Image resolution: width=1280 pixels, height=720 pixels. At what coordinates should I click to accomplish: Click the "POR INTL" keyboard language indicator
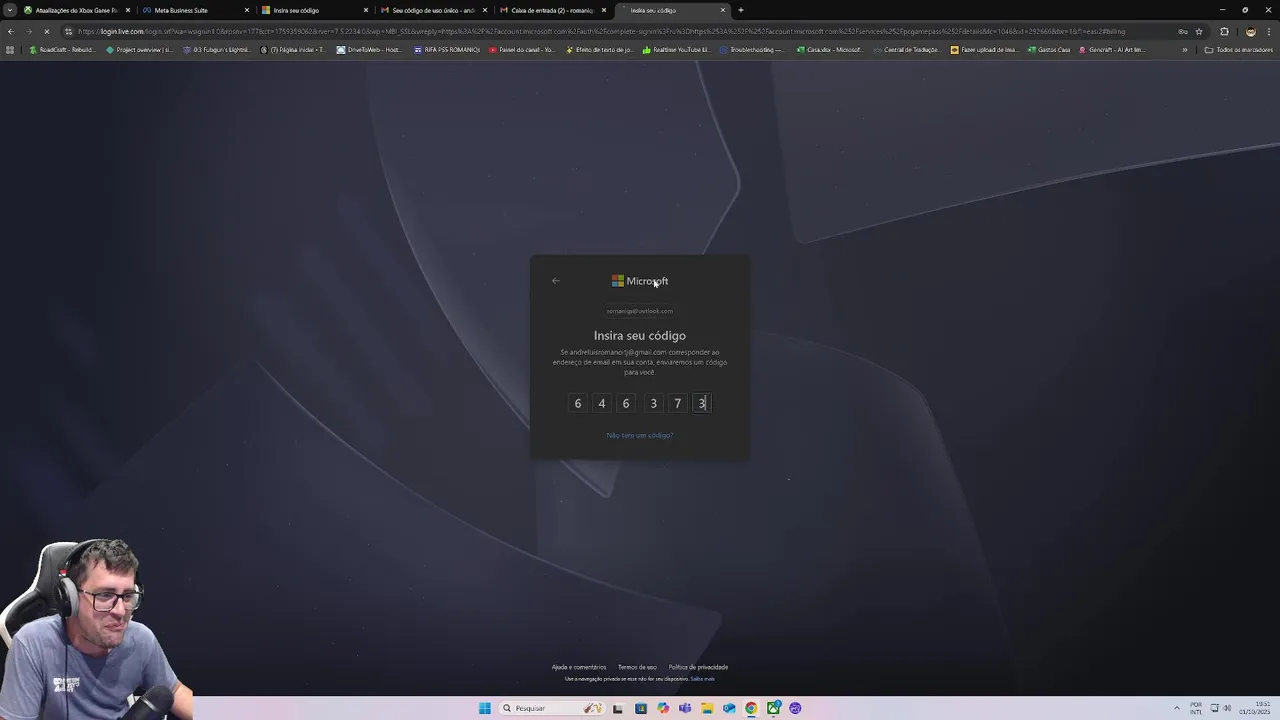(1196, 708)
